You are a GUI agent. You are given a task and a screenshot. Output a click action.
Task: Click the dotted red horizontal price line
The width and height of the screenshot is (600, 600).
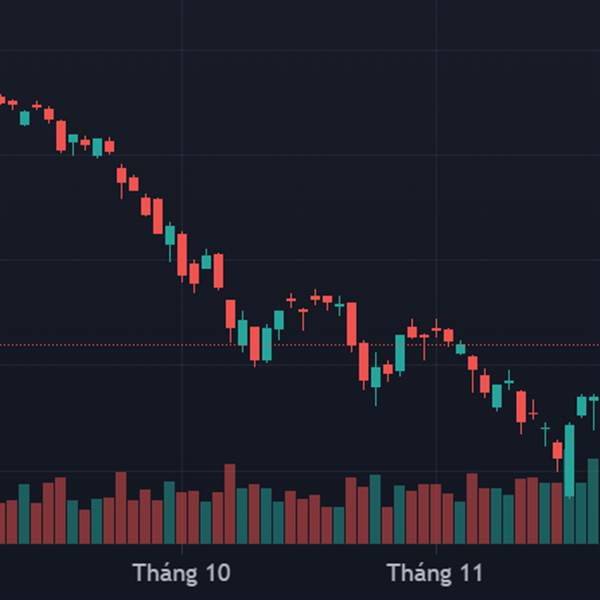[x=300, y=345]
